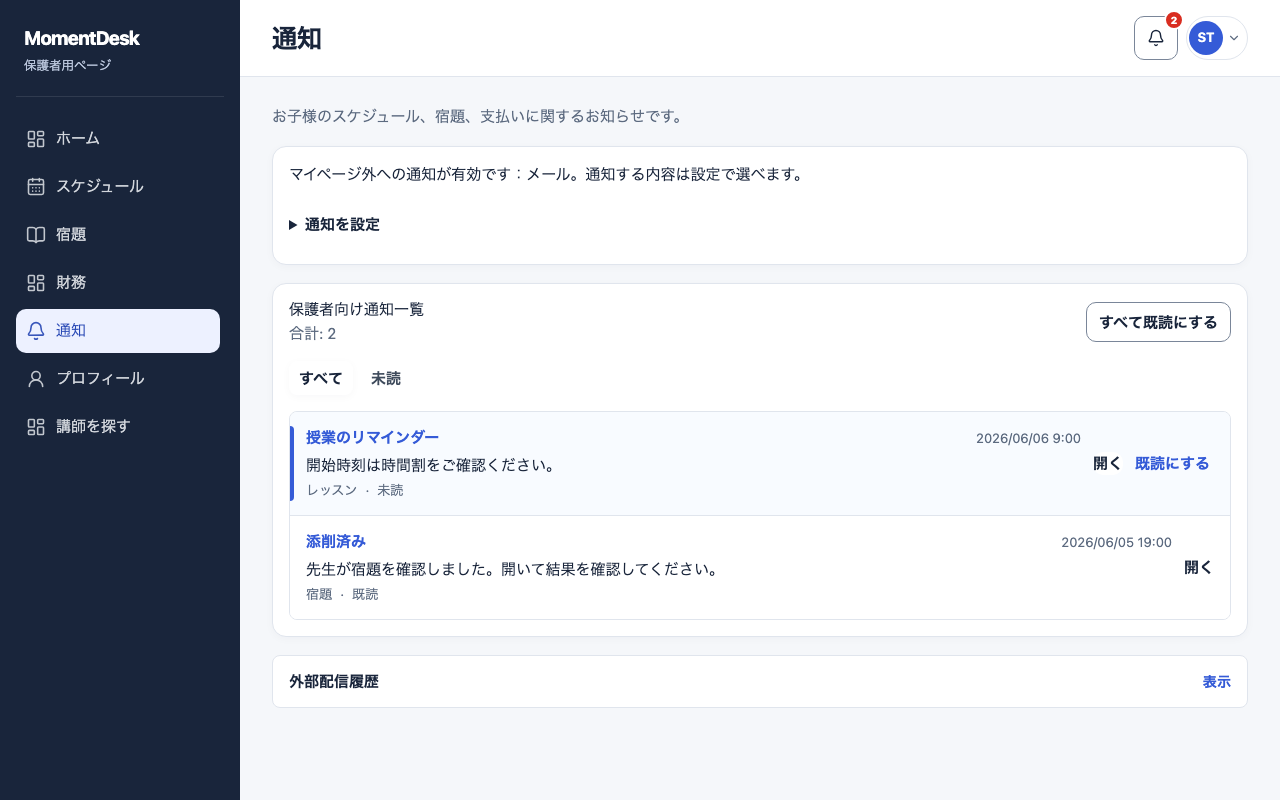1280x800 pixels.
Task: Click the スケジュール calendar icon
Action: [x=36, y=187]
